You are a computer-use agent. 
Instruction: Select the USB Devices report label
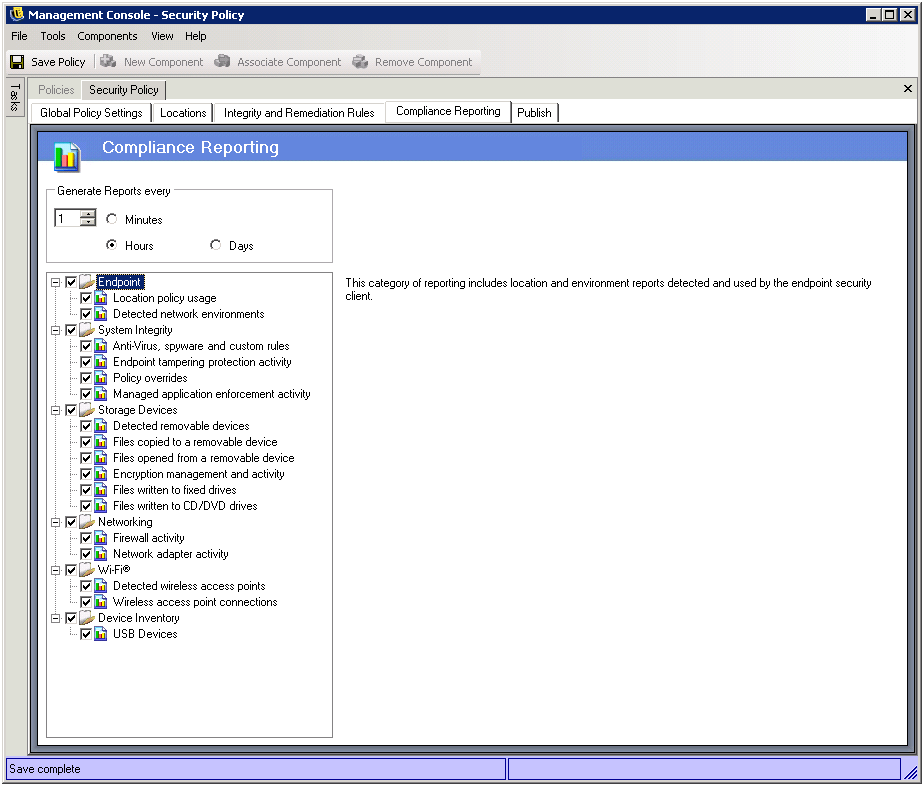(145, 634)
